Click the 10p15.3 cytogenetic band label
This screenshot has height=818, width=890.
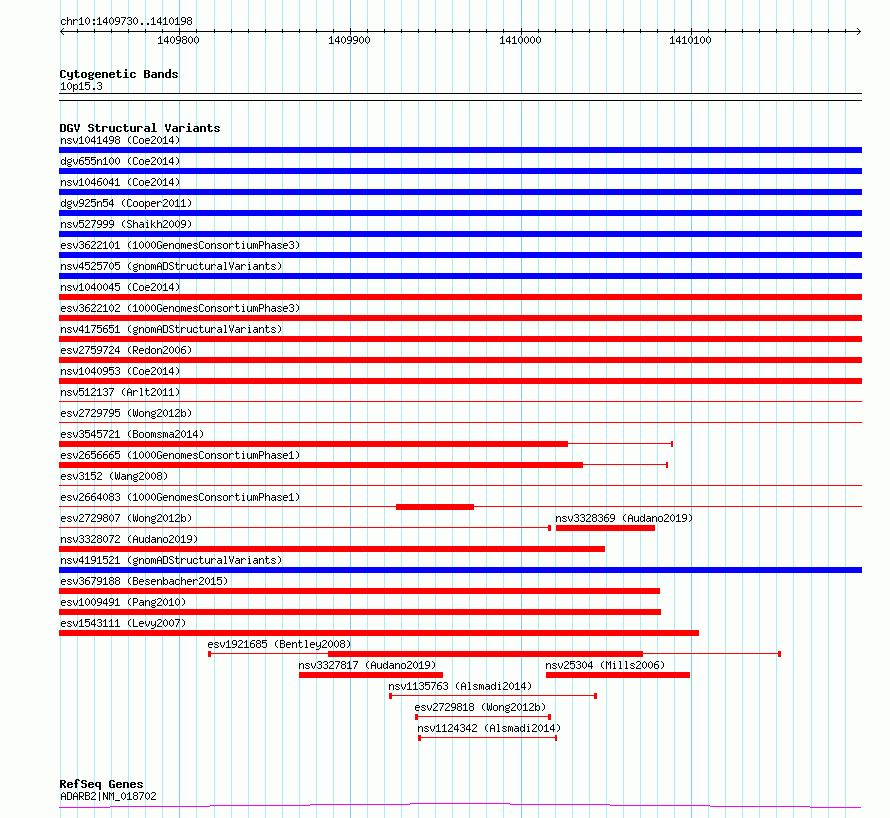click(81, 86)
